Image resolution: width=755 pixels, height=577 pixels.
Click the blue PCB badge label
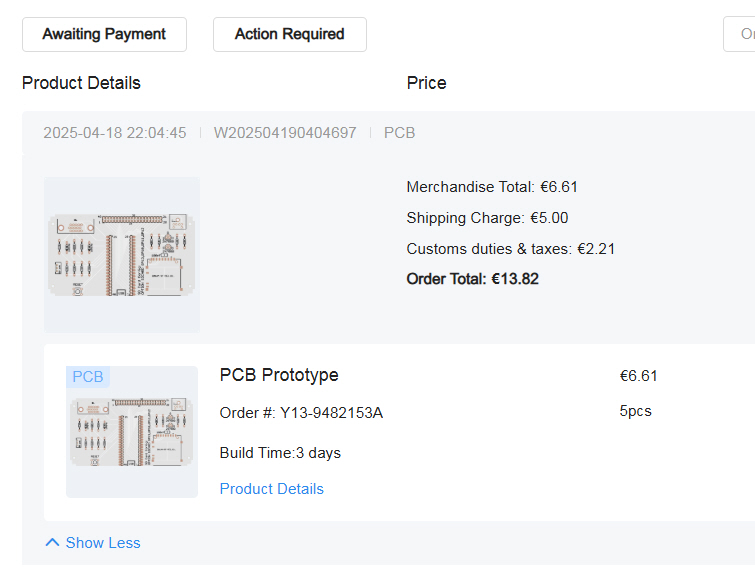(88, 377)
